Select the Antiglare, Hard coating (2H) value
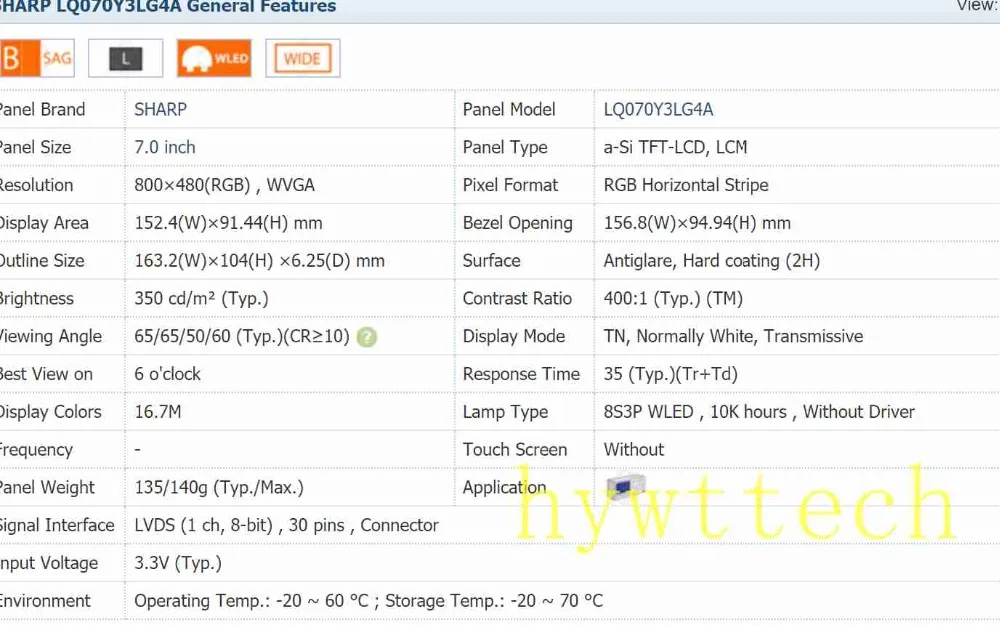This screenshot has width=1000, height=625. [712, 261]
